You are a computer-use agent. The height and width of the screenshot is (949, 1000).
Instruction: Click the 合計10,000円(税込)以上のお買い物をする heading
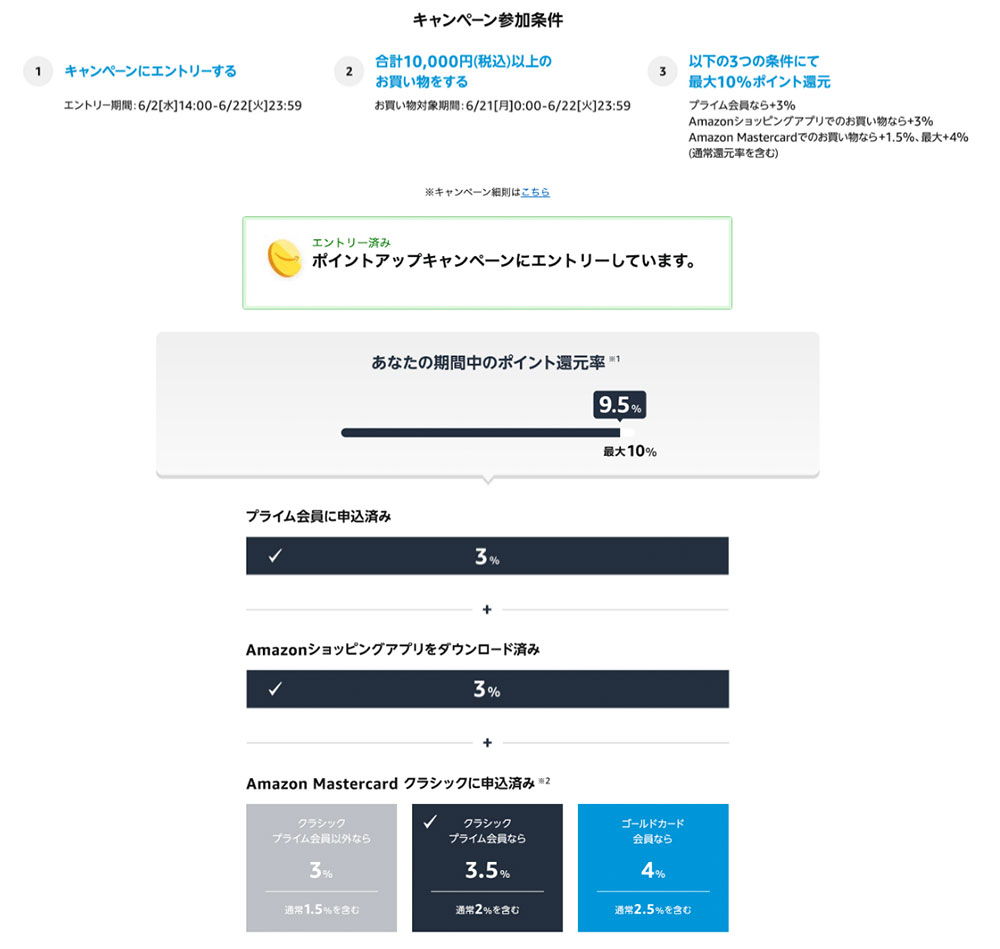click(x=464, y=71)
